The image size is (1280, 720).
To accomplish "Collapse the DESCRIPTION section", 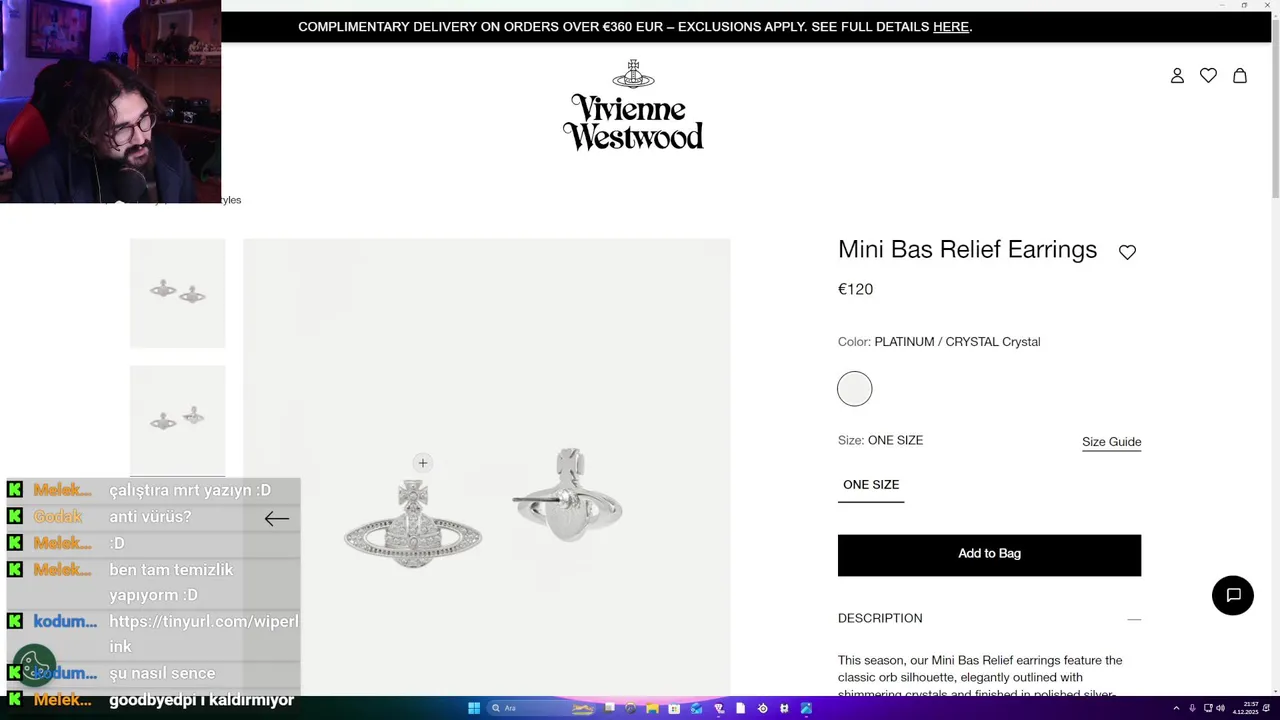I will (x=1134, y=619).
